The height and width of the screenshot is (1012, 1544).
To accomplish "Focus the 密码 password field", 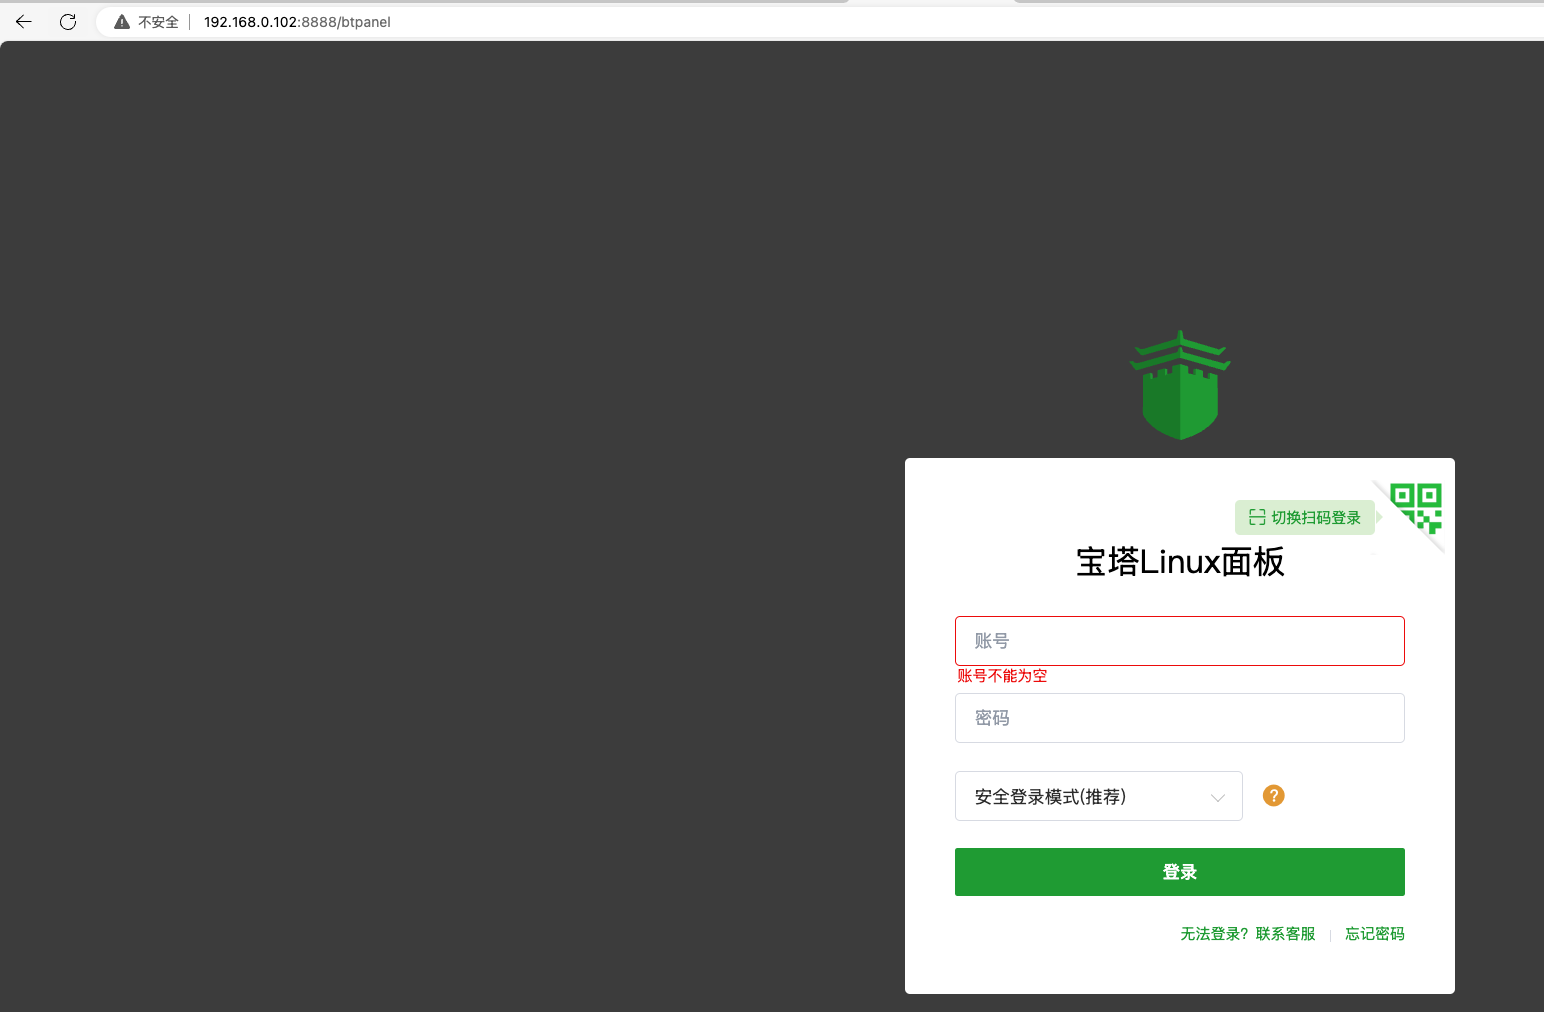I will click(x=1180, y=718).
